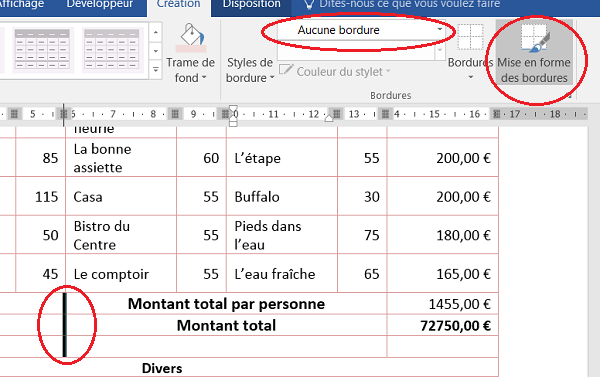Click the Divers heading cell

162,368
